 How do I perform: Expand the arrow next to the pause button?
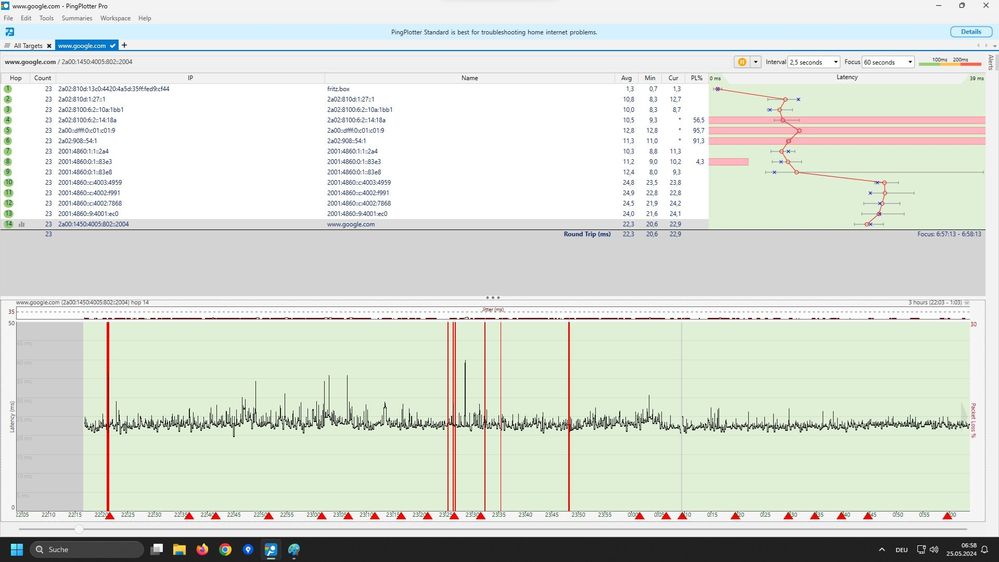(756, 62)
